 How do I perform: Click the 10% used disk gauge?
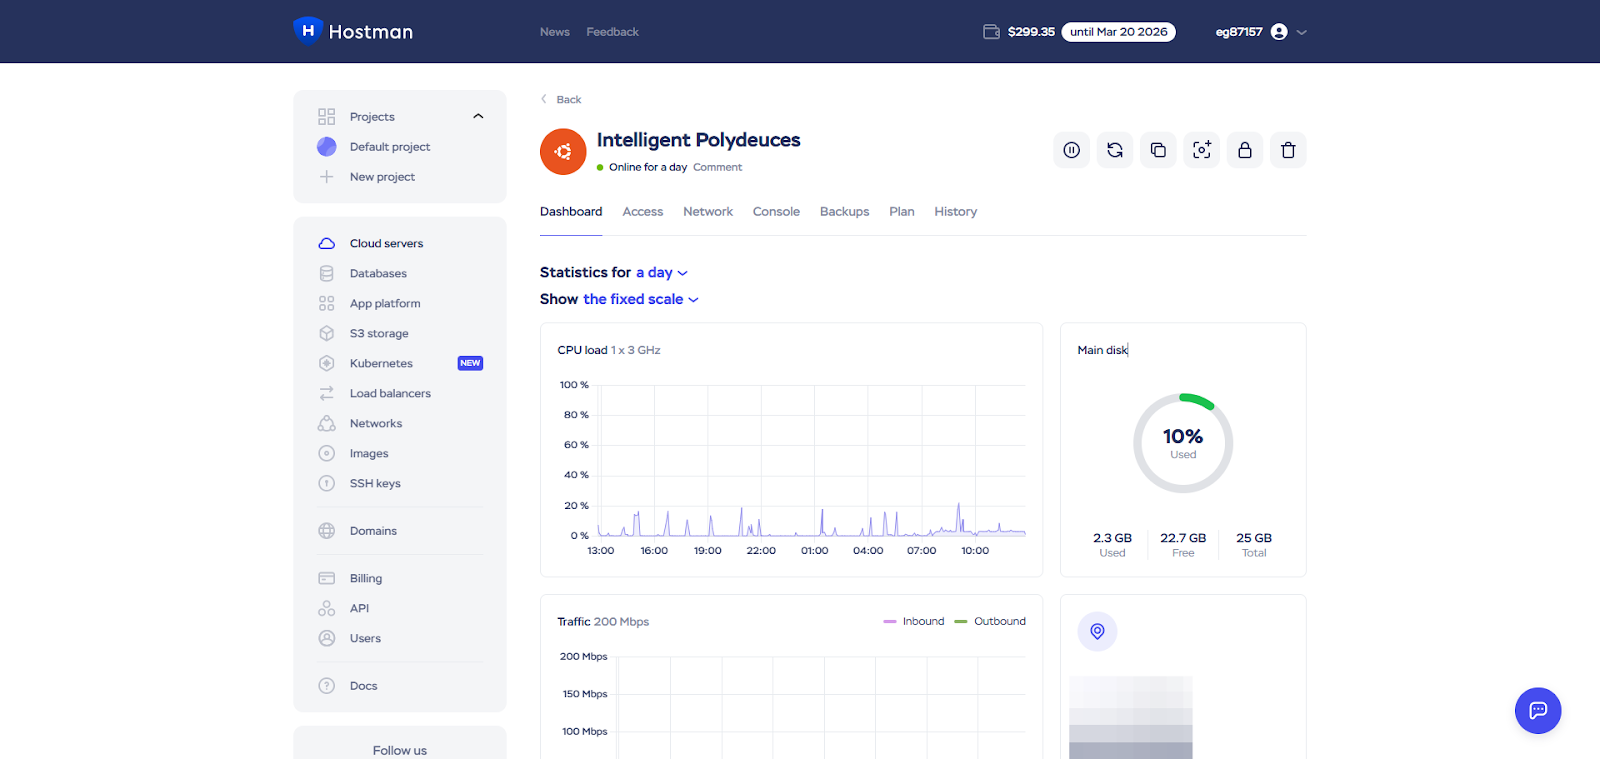[1183, 443]
